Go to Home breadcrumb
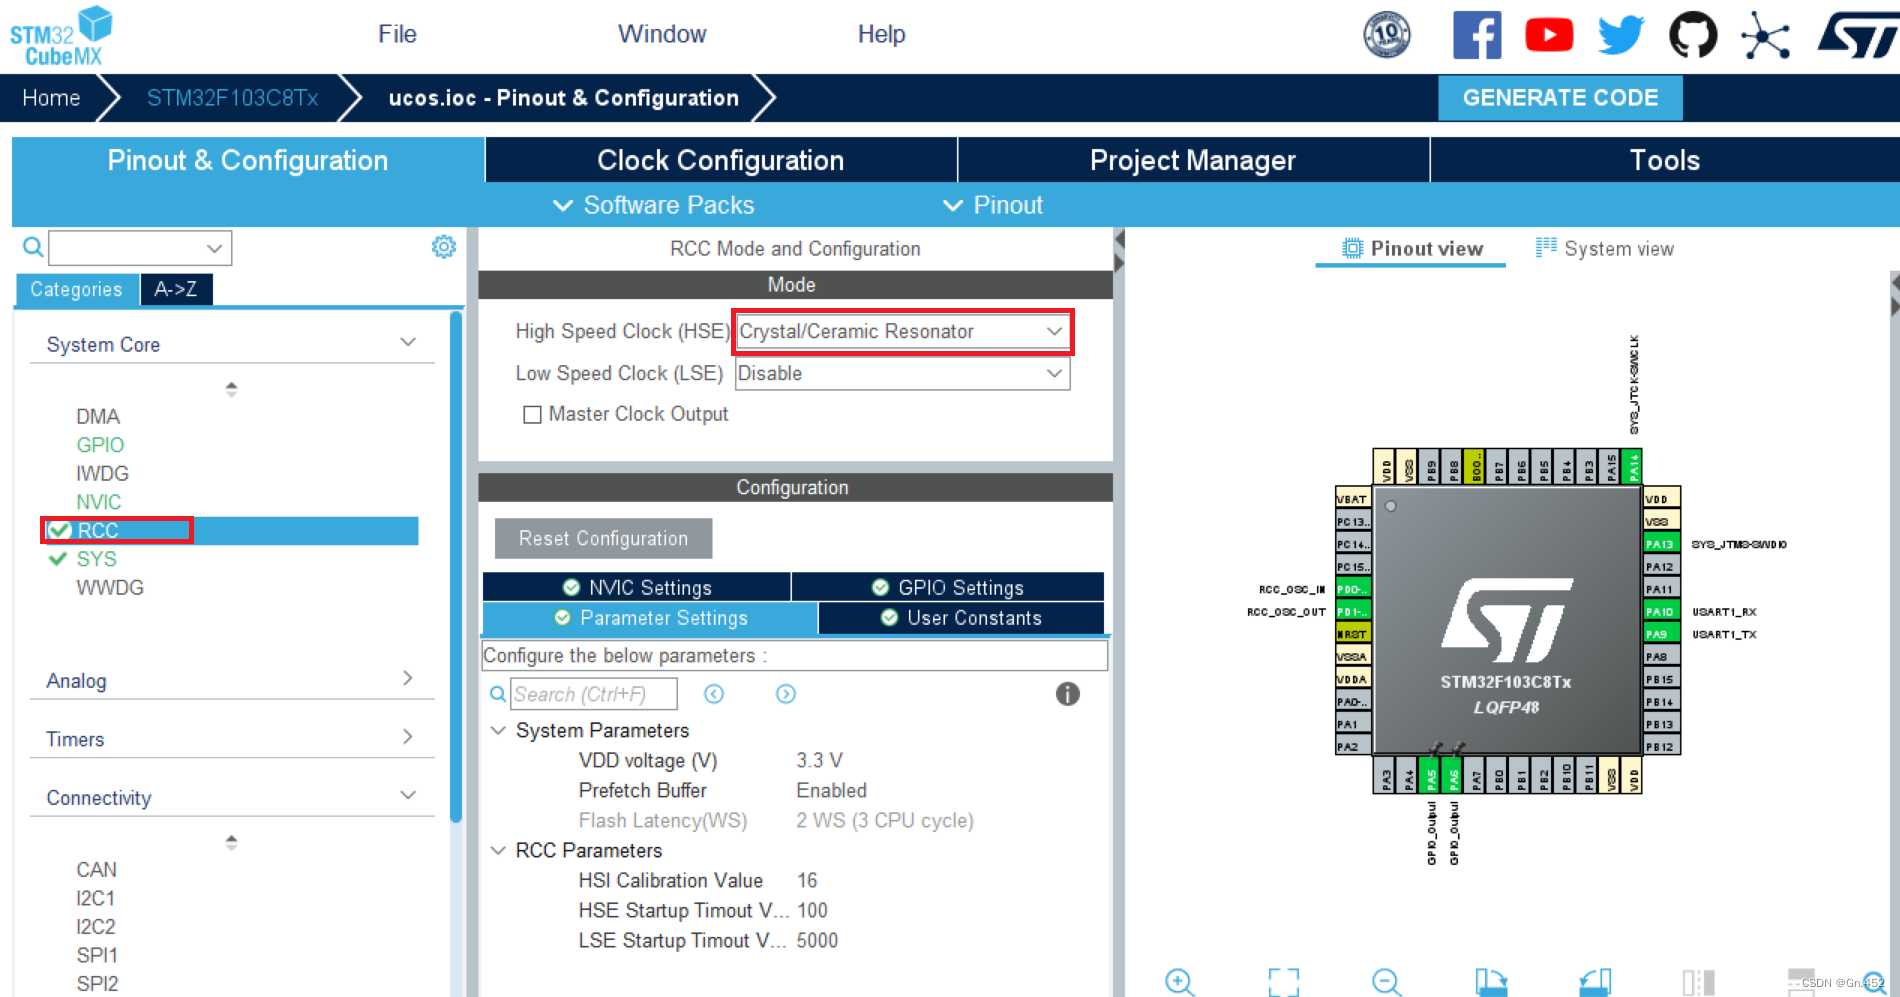Image resolution: width=1900 pixels, height=997 pixels. click(x=51, y=98)
